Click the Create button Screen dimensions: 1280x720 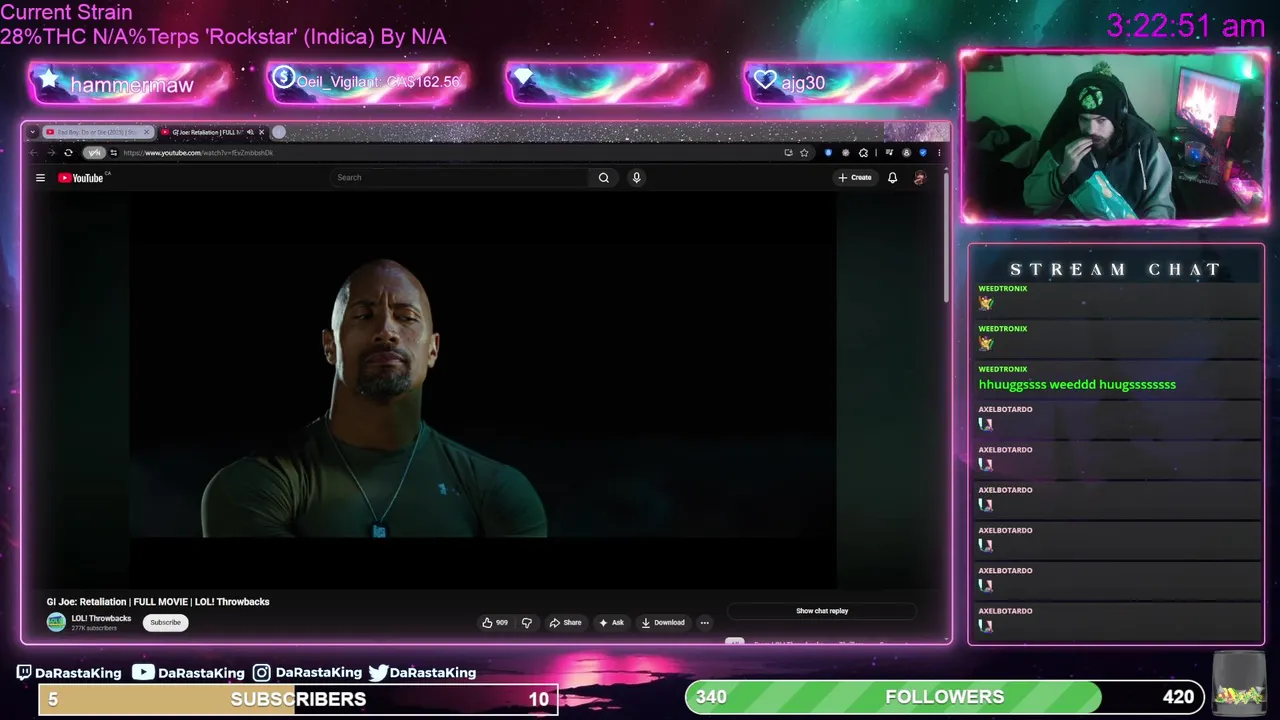pos(855,178)
